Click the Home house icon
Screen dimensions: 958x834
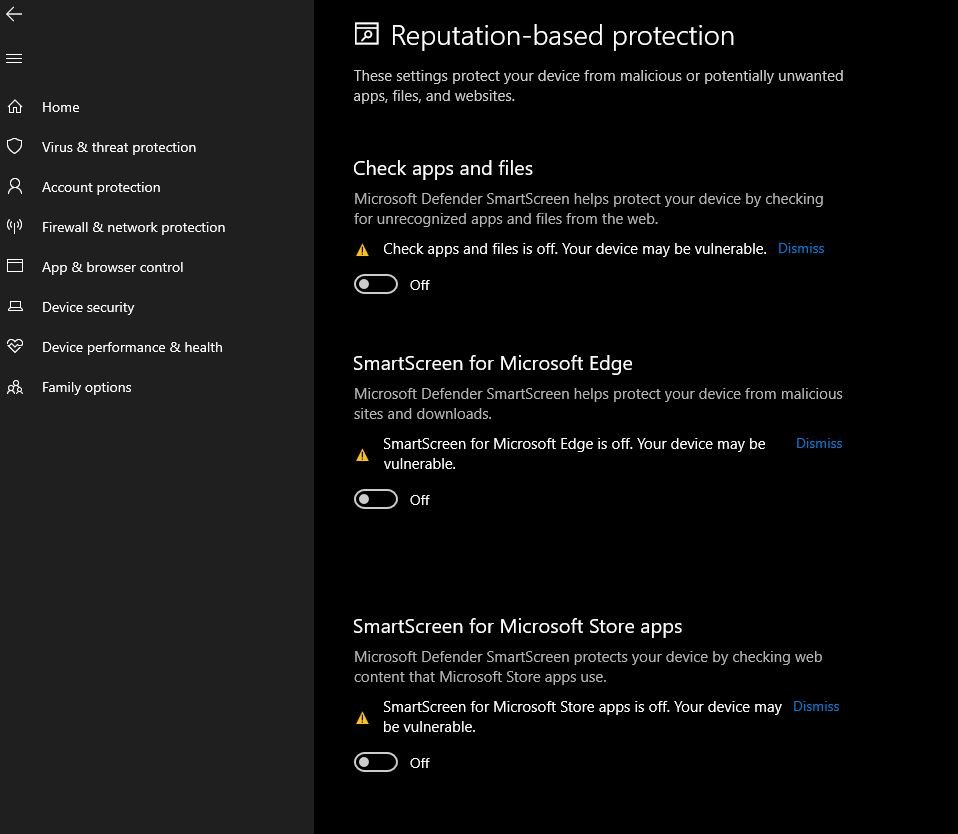click(15, 107)
